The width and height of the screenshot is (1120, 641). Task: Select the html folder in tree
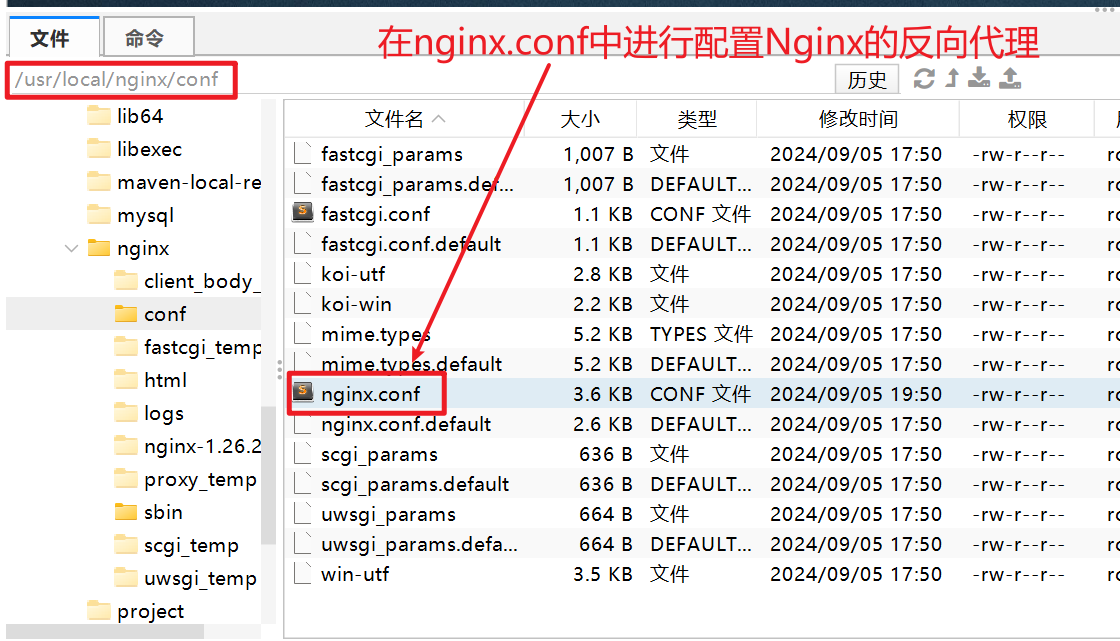(165, 381)
